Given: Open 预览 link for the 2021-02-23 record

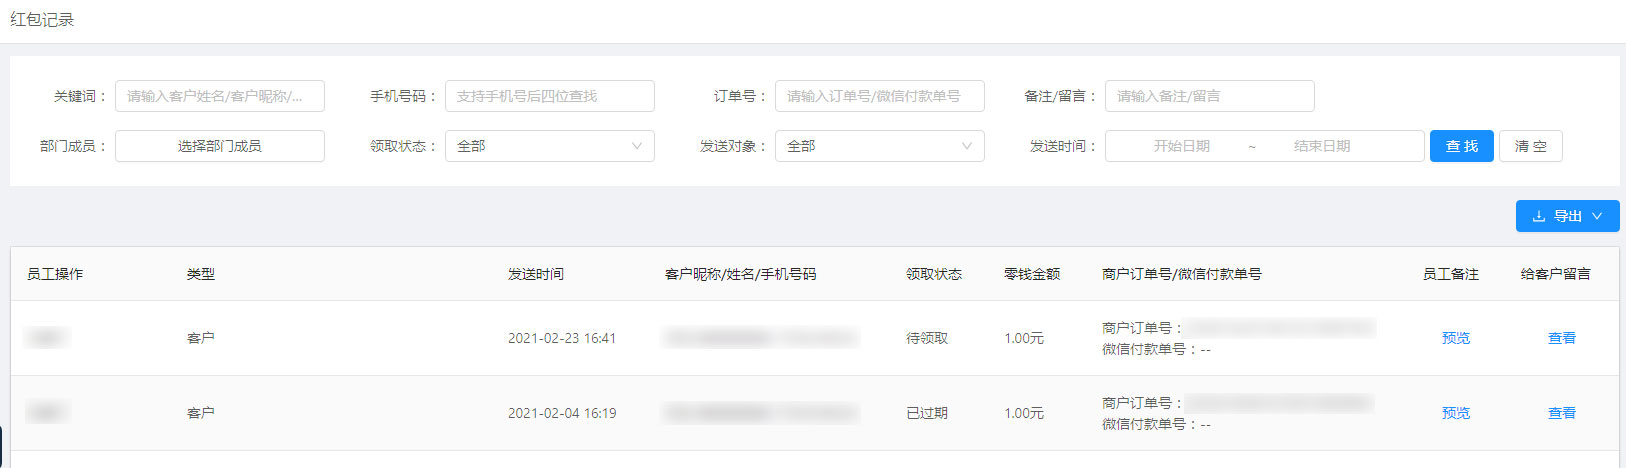Looking at the screenshot, I should 1456,338.
